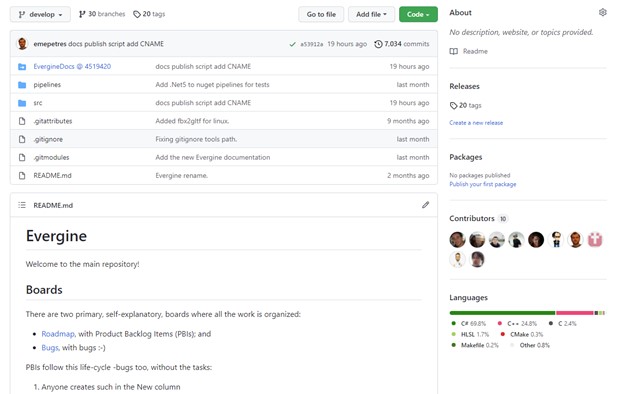Click the README.md file icon in list
Image resolution: width=624 pixels, height=394 pixels.
coord(22,176)
